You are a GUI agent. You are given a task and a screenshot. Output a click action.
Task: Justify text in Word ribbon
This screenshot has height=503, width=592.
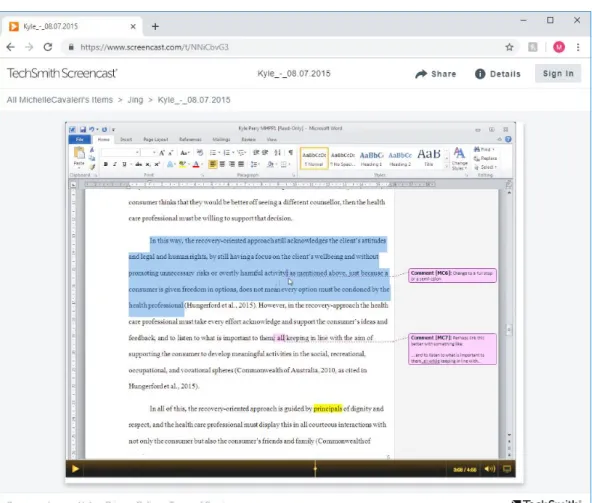240,164
